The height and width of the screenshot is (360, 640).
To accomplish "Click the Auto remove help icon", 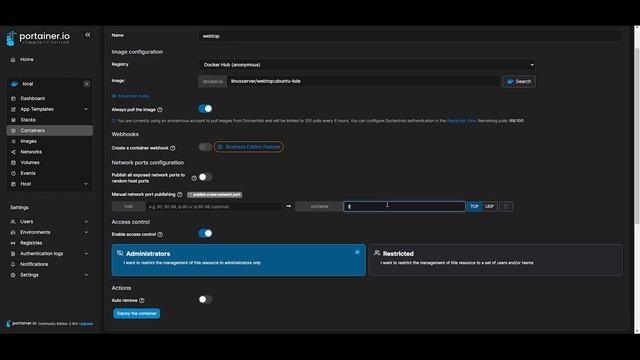I will [x=142, y=301].
